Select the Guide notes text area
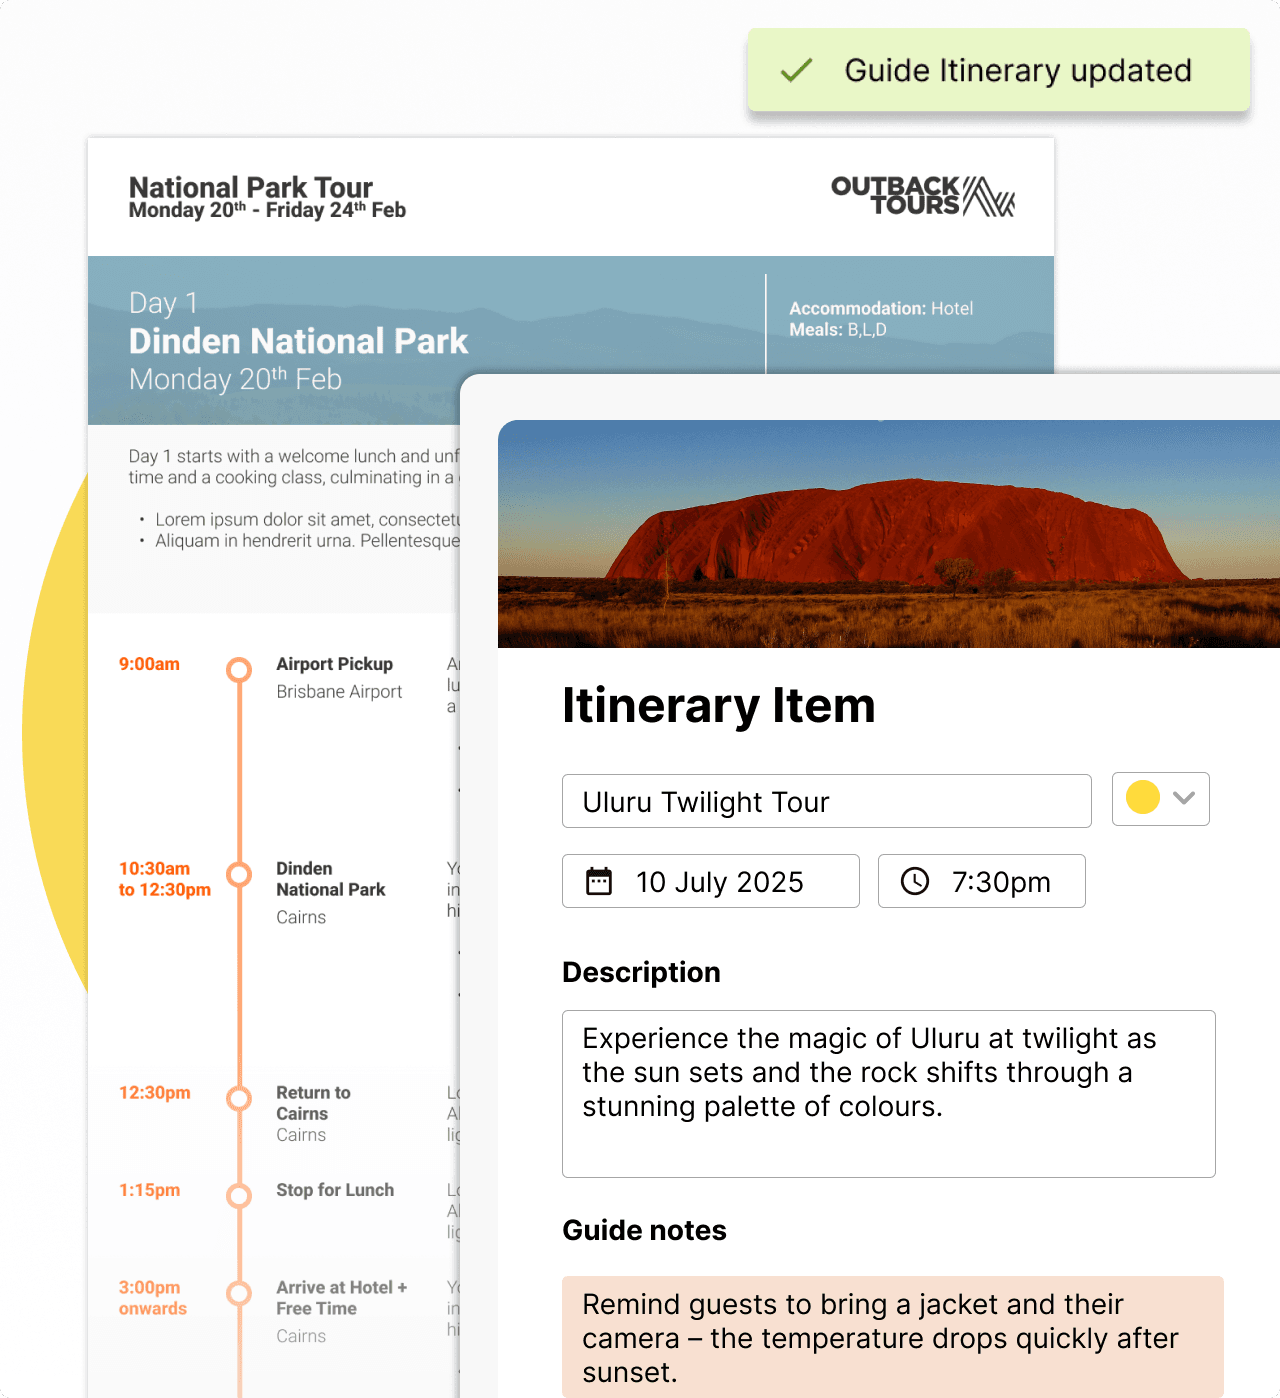 888,1338
